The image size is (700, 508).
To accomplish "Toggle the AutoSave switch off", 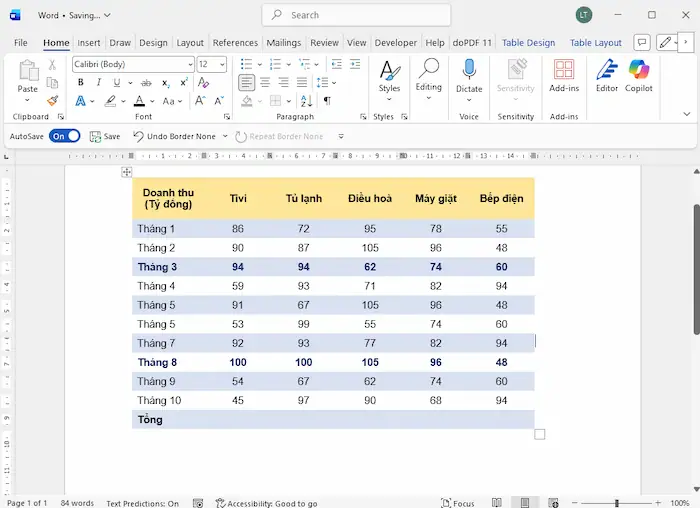I will 65,136.
